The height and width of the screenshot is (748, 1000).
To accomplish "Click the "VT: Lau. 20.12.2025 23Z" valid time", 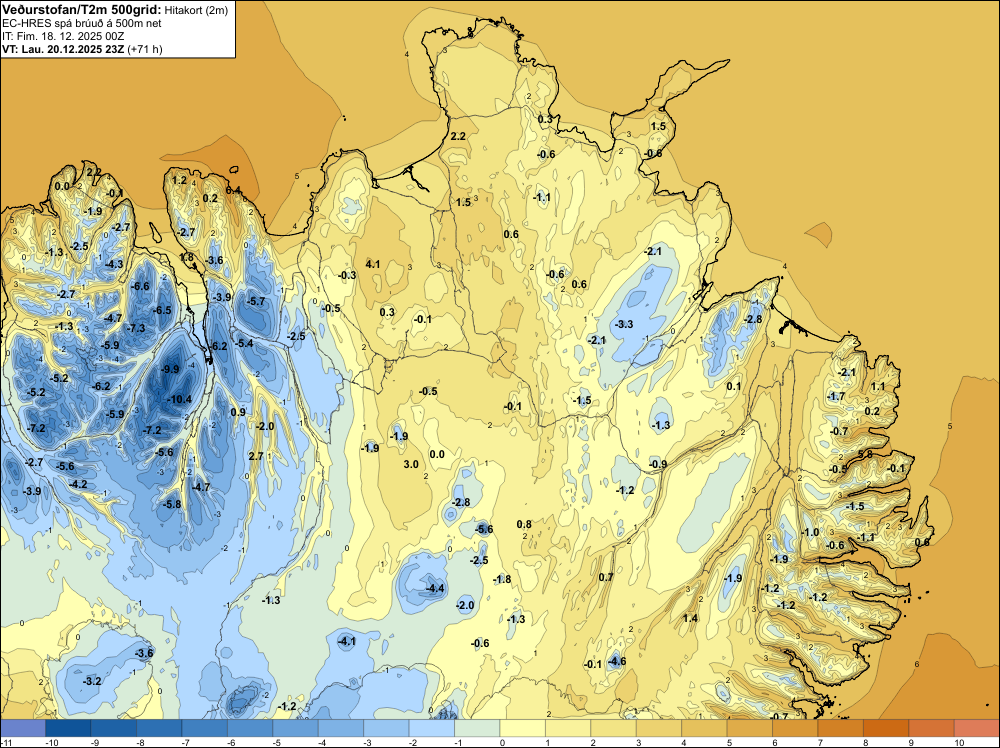I will click(x=63, y=49).
